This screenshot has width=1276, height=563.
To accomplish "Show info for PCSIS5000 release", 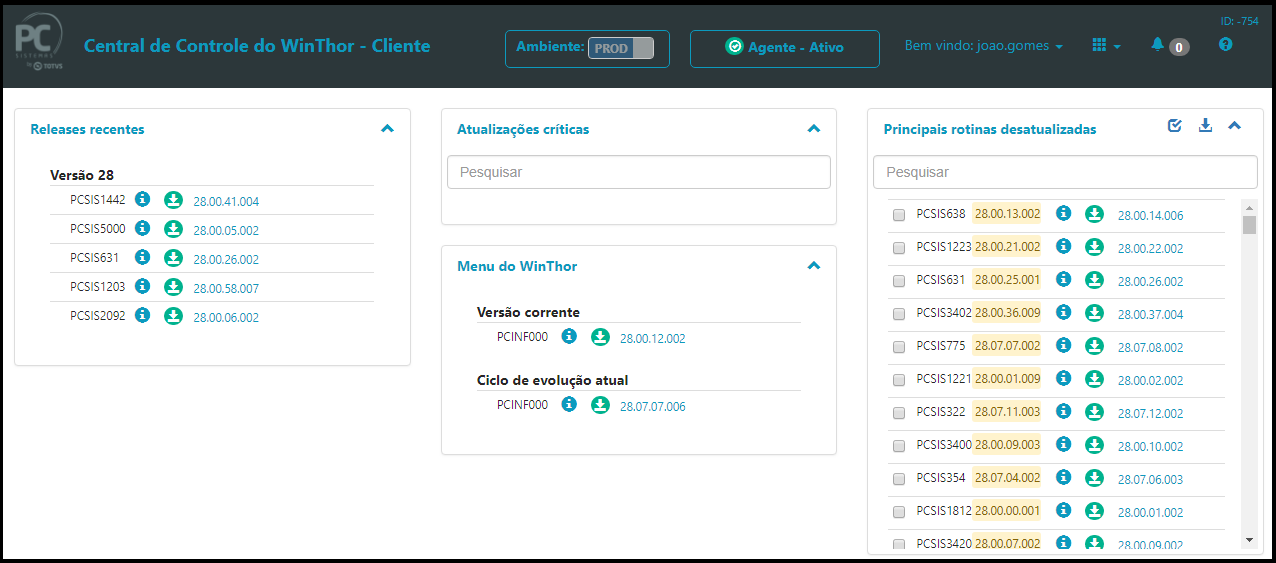I will [142, 228].
